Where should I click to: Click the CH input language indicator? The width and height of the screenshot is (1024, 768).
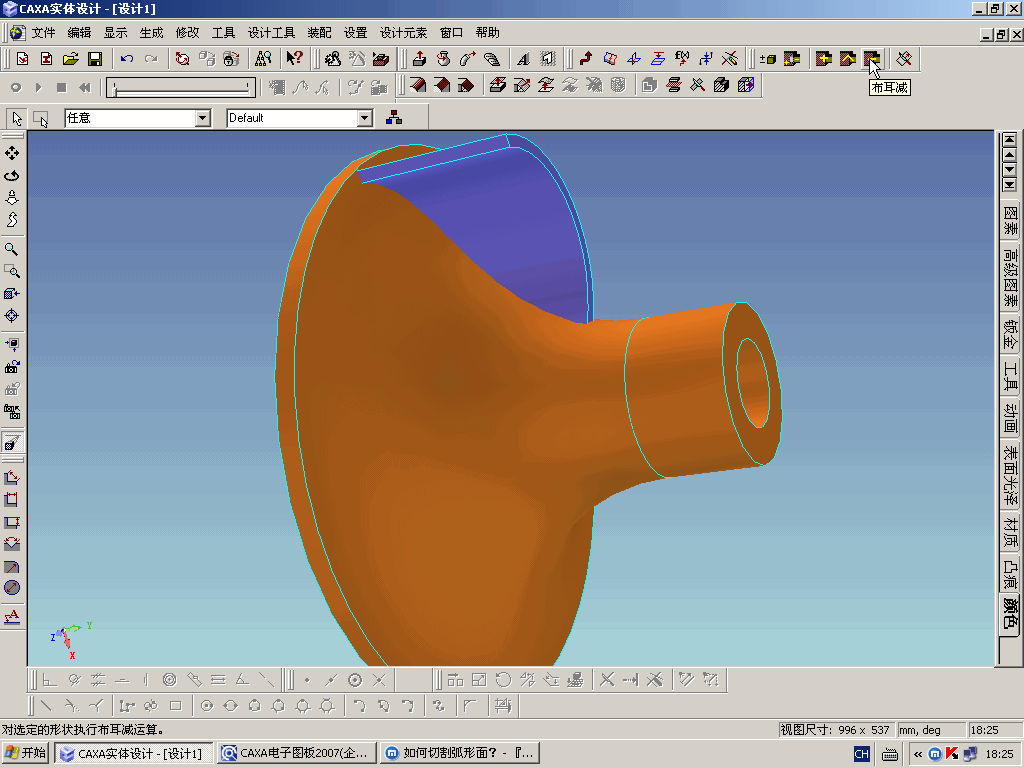pyautogui.click(x=861, y=754)
